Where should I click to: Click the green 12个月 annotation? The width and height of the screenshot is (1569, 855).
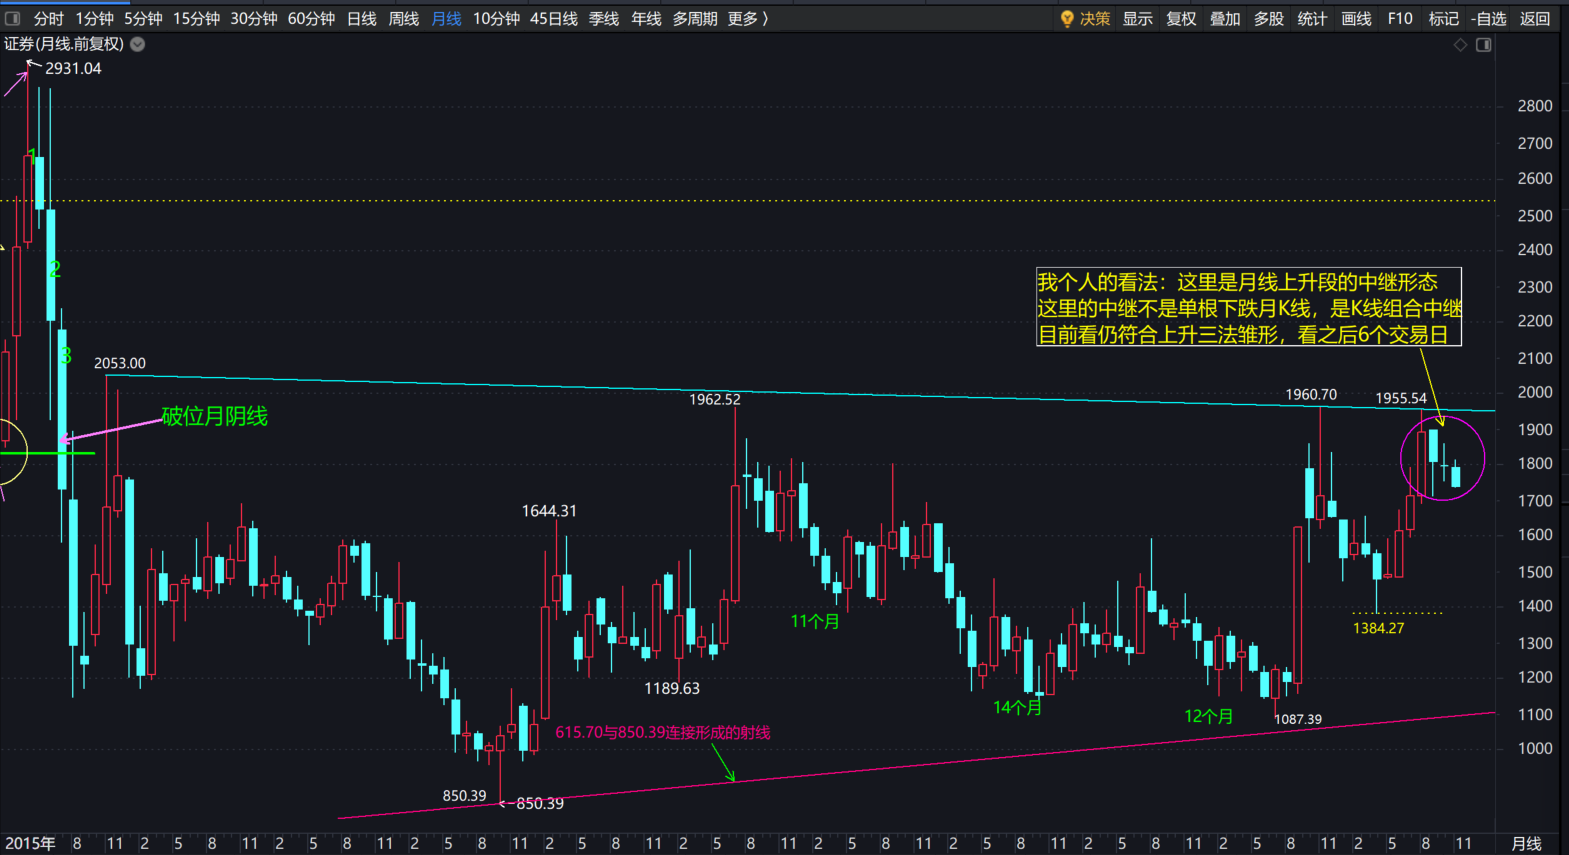tap(1208, 716)
